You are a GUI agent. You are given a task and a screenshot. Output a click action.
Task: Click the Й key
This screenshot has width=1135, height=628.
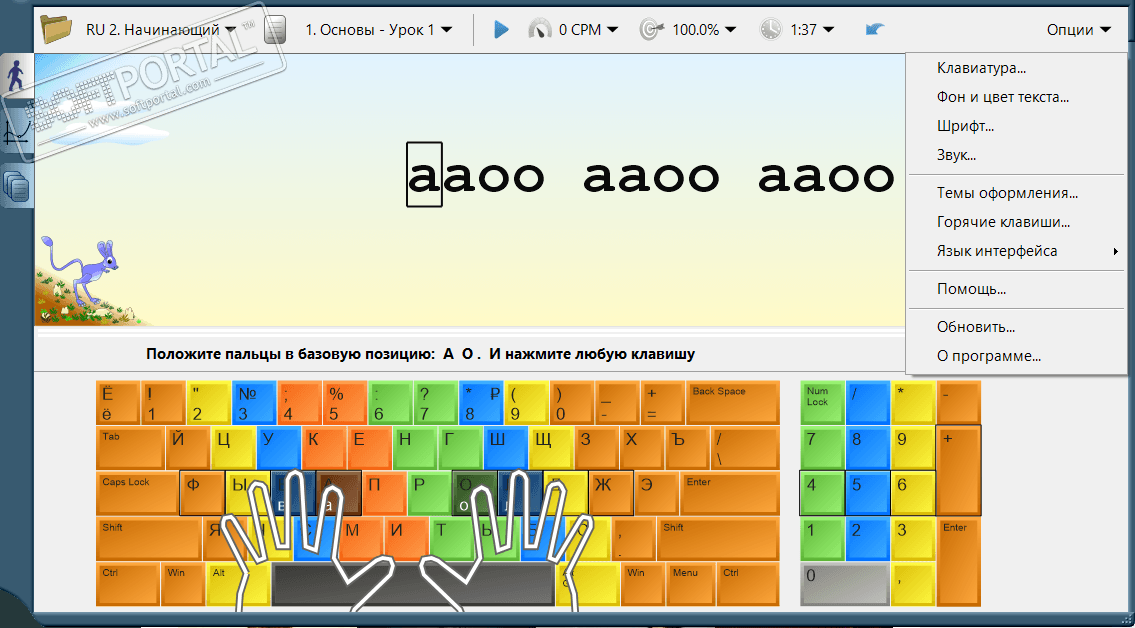(x=187, y=448)
